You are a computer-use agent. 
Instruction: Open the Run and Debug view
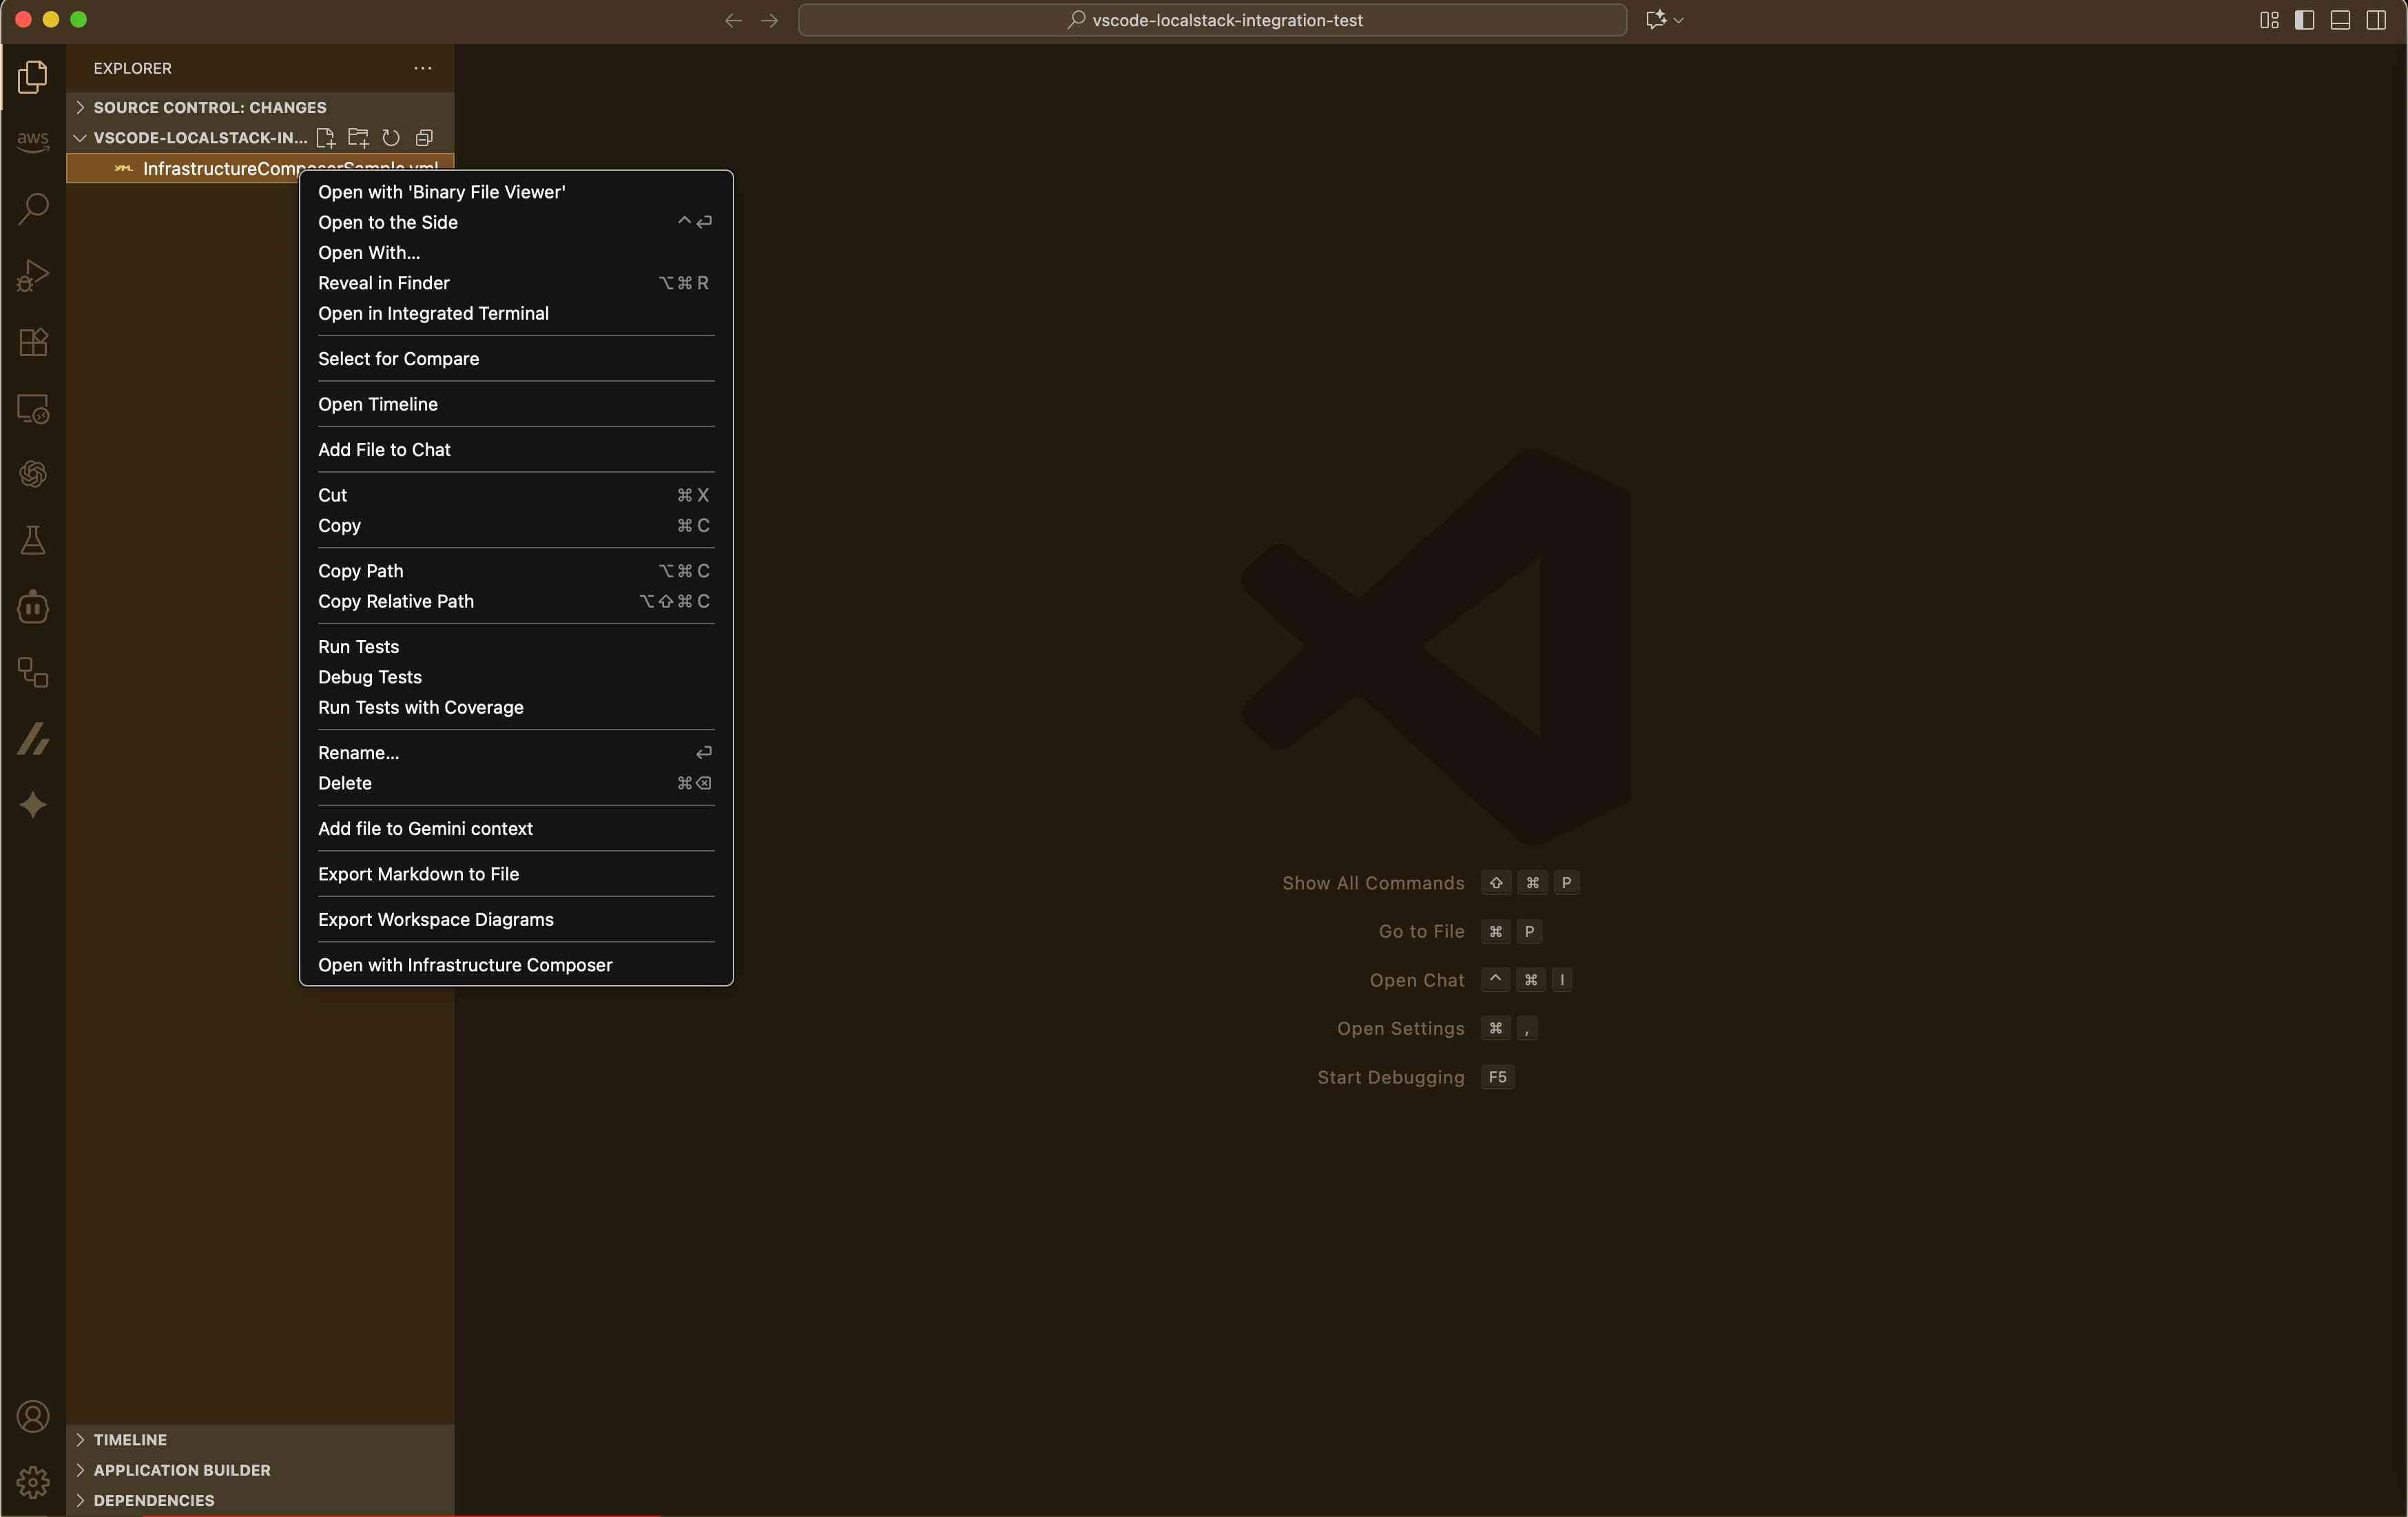click(33, 275)
